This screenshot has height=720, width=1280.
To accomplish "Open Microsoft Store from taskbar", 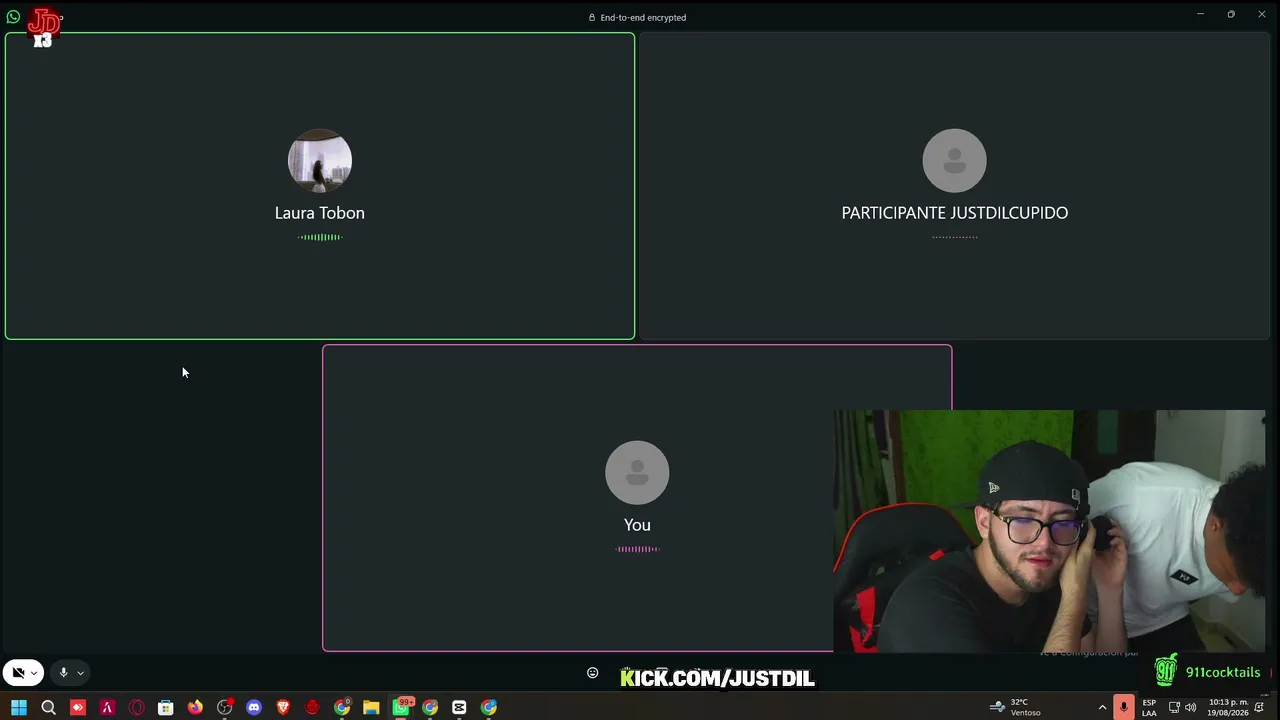I will (166, 708).
